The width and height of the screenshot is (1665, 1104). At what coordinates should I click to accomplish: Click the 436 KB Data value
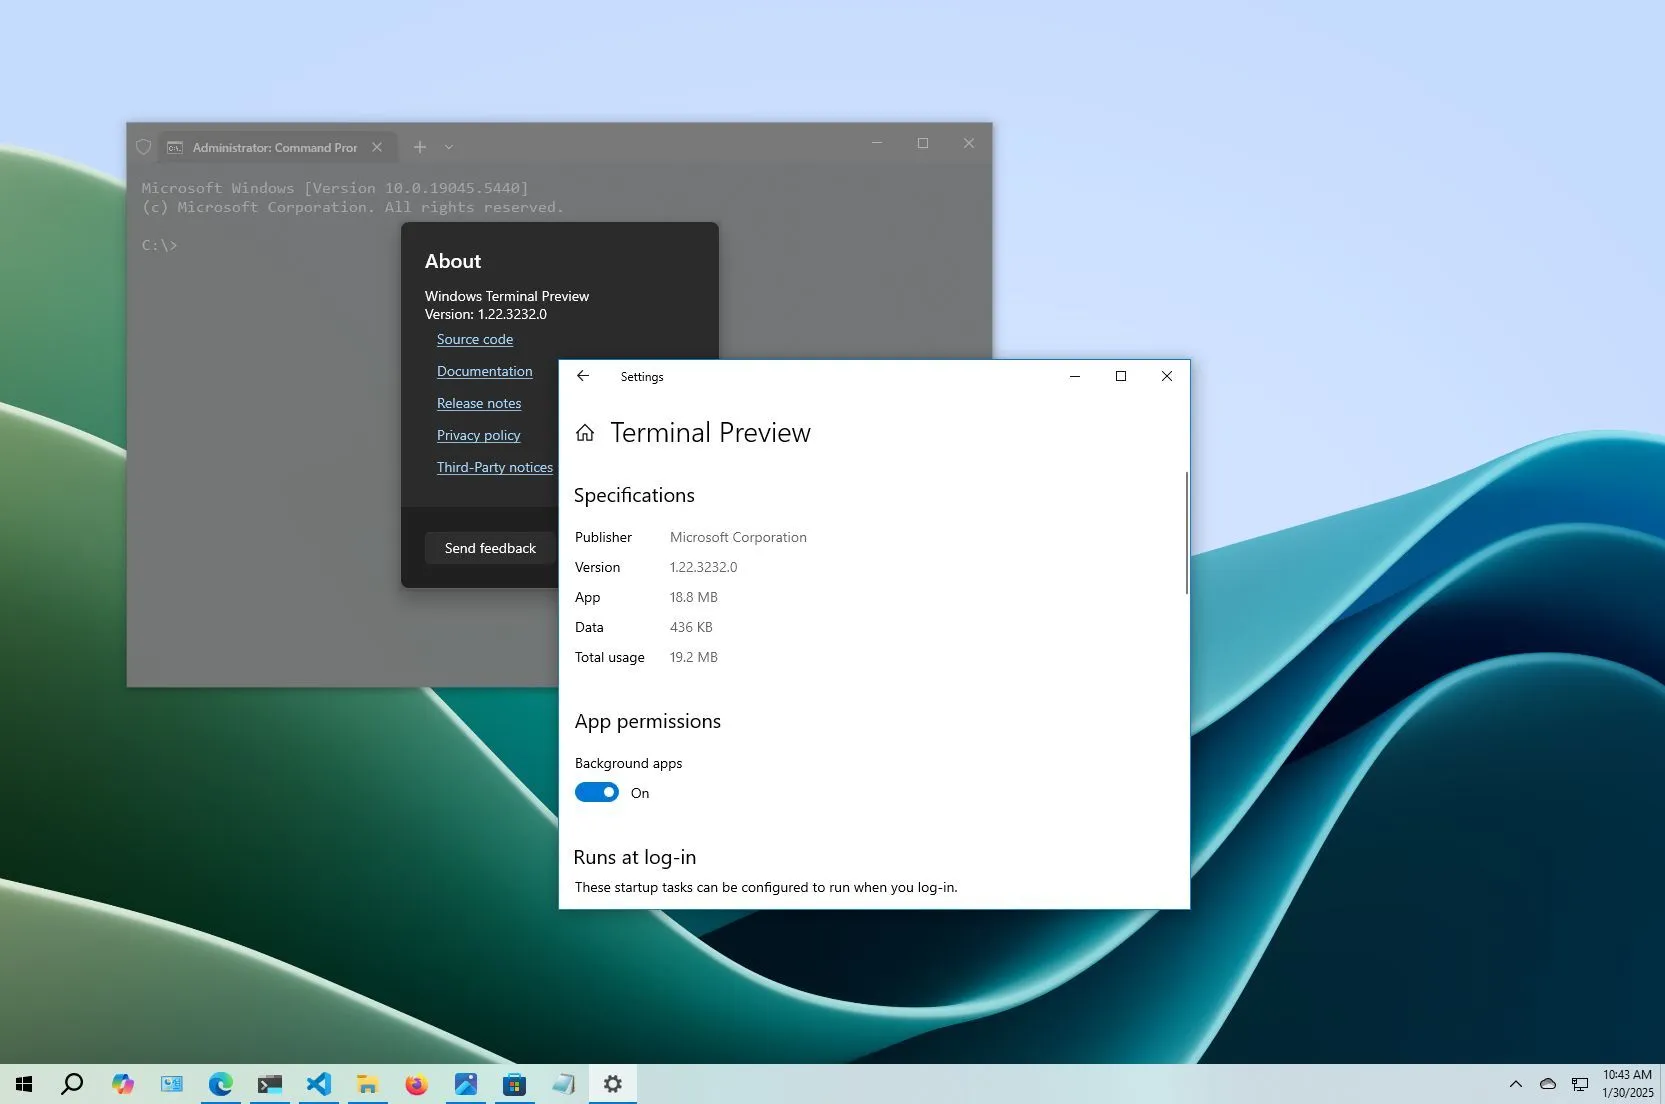click(691, 627)
